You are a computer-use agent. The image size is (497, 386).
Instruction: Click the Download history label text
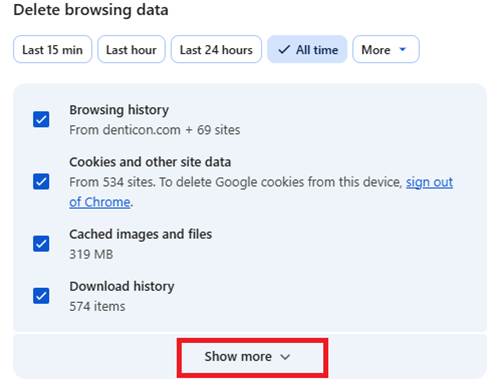coord(122,286)
